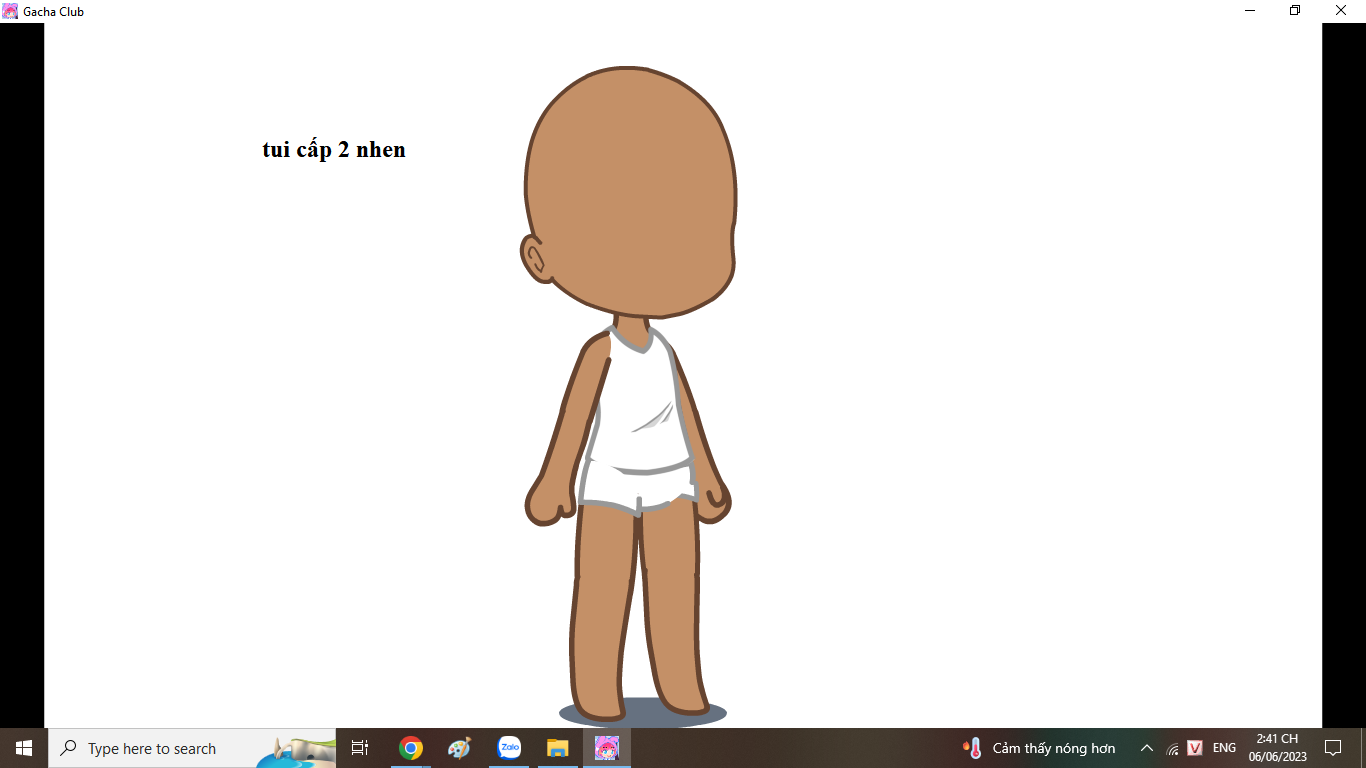The image size is (1366, 768).
Task: Open the Windows Start menu
Action: point(24,748)
